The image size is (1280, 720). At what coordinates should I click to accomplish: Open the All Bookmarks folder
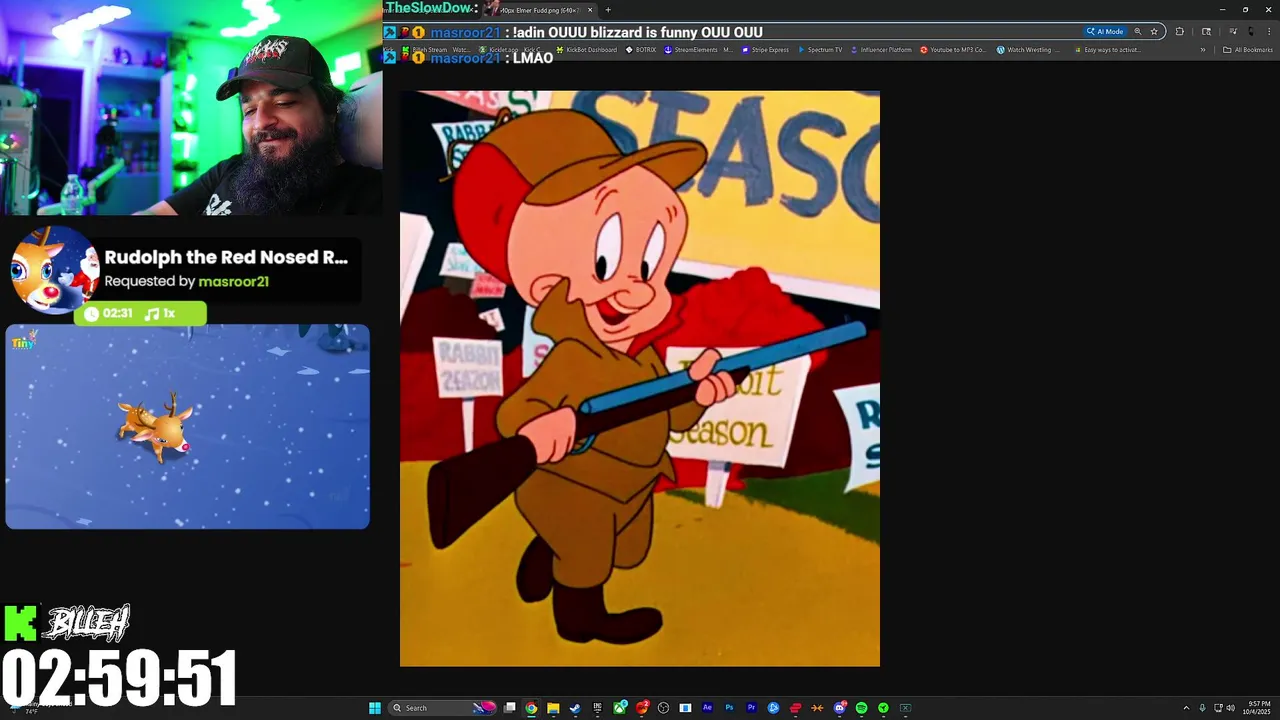point(1248,49)
